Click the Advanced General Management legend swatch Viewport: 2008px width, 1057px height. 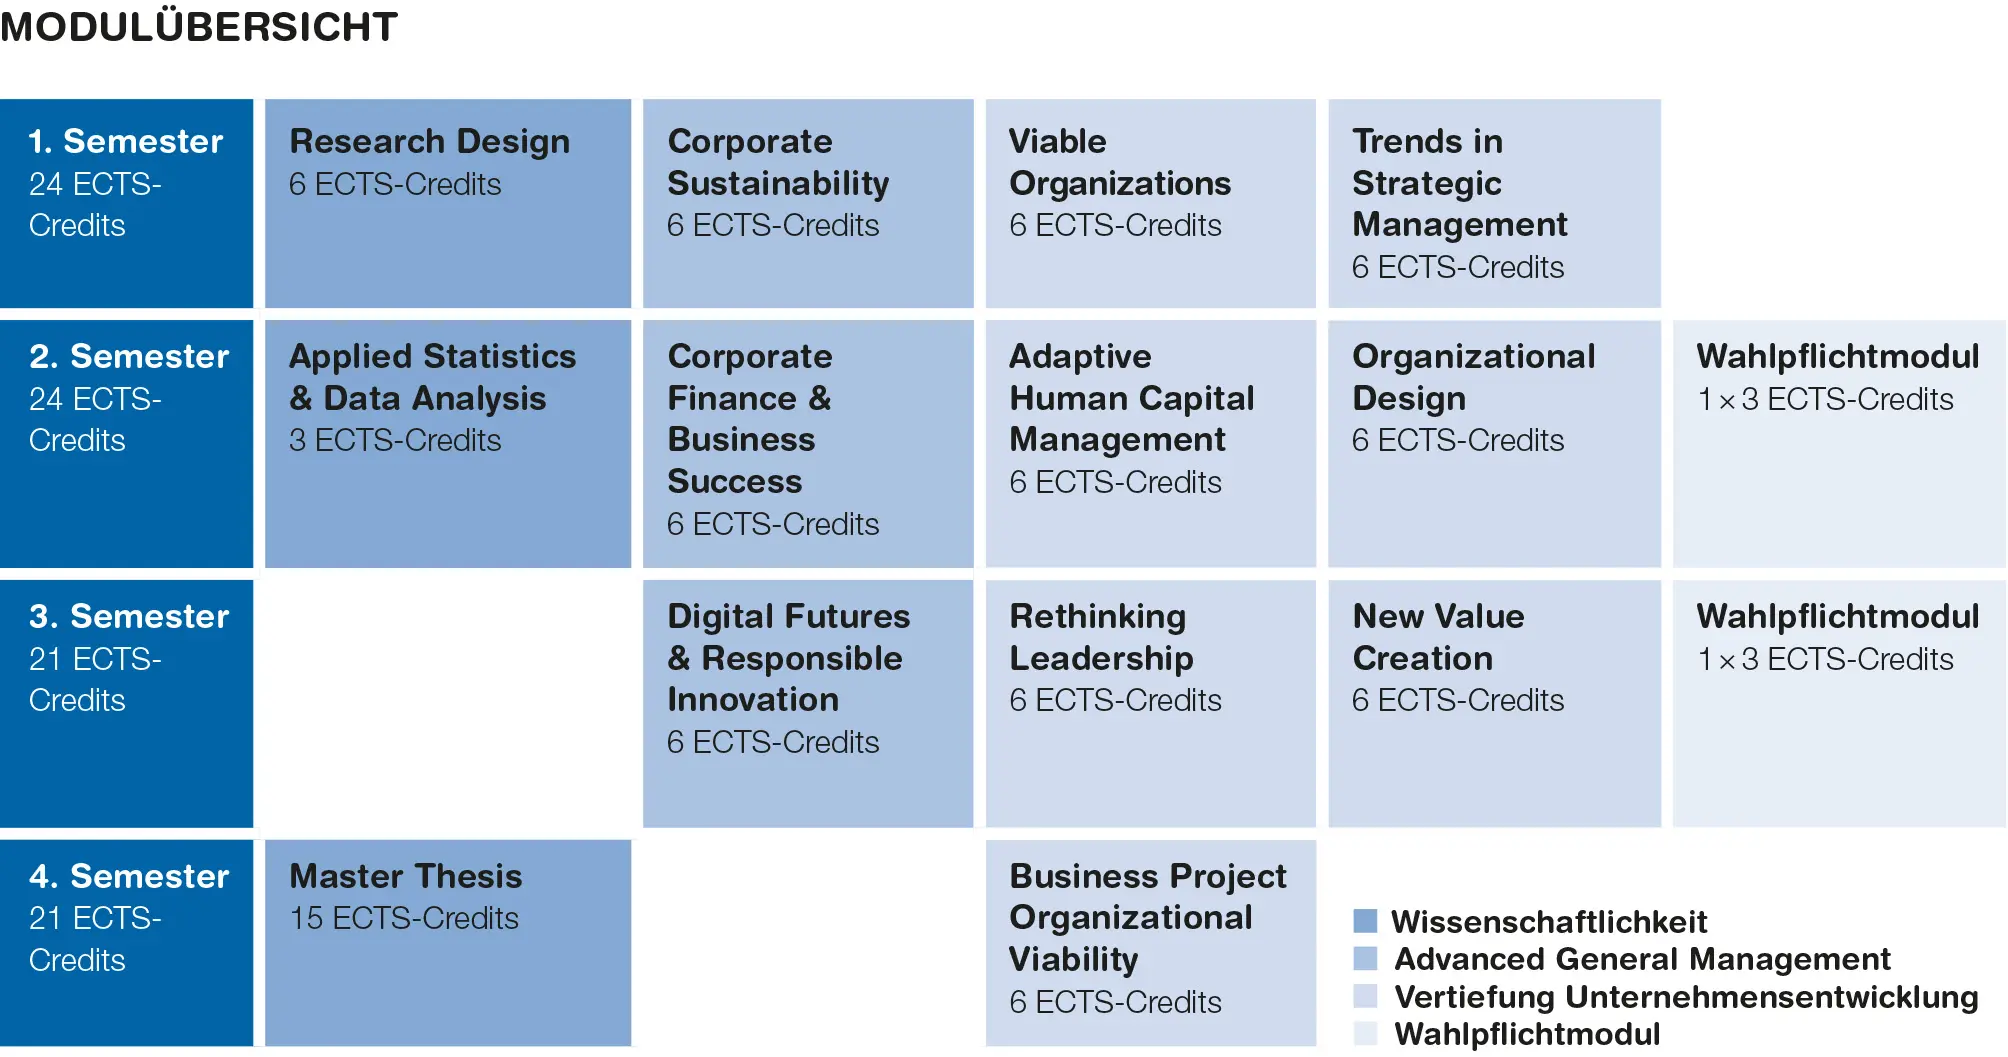(x=1365, y=959)
